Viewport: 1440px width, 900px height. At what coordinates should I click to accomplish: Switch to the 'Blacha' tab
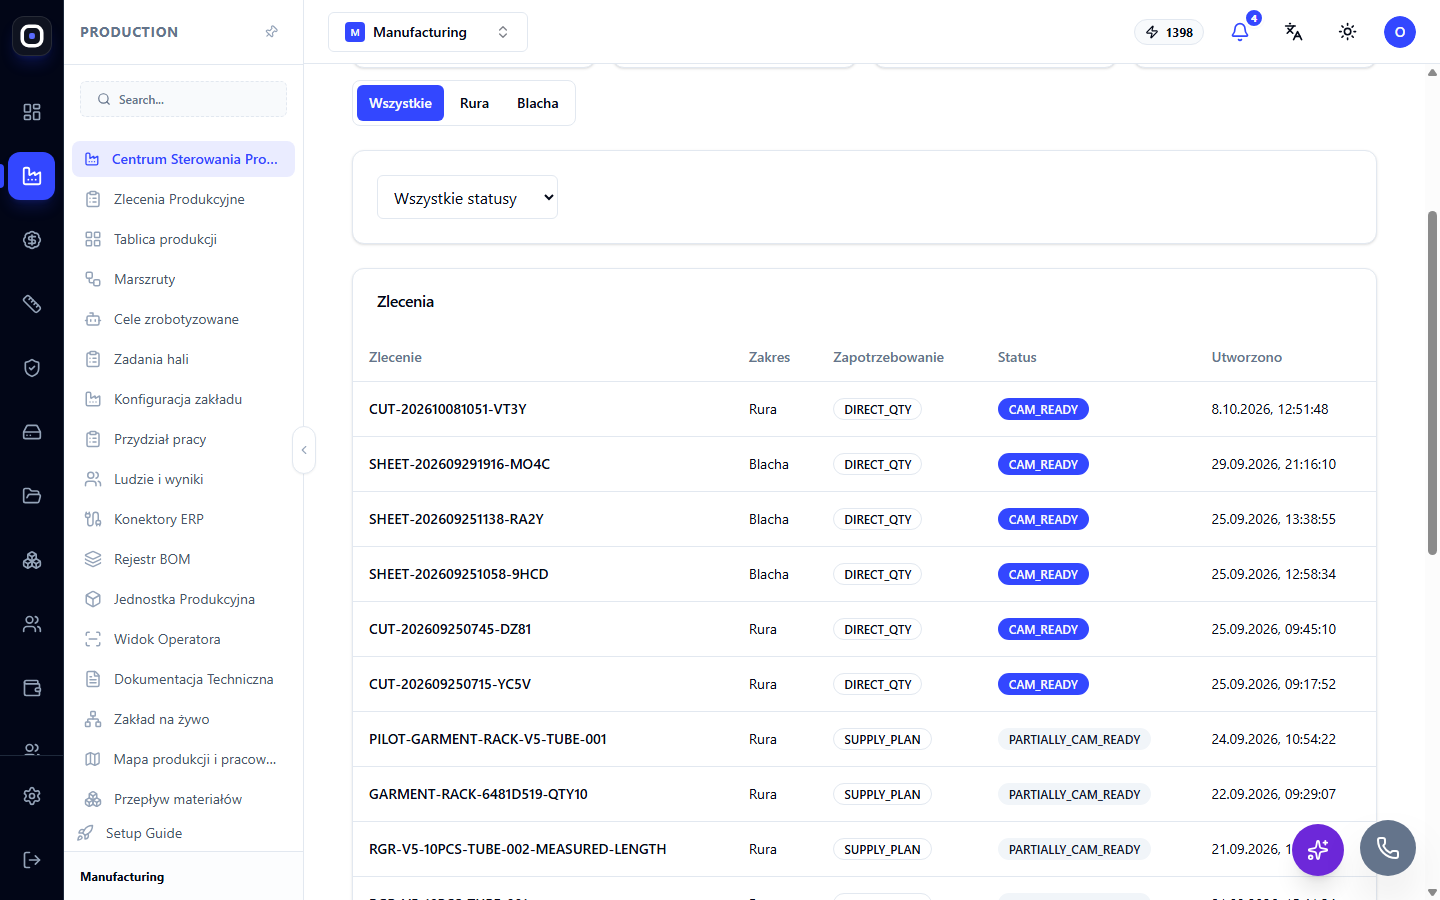coord(538,103)
